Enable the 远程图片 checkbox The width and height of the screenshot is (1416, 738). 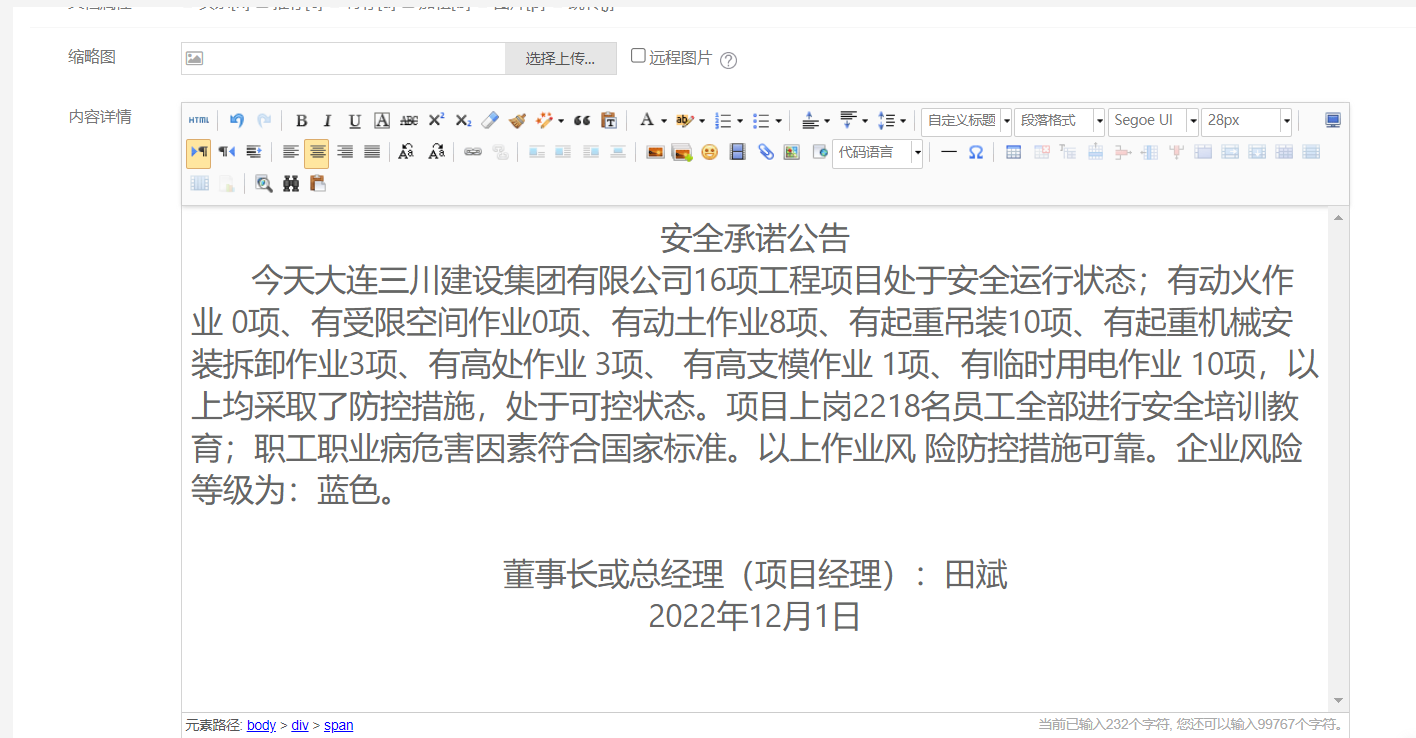tap(638, 56)
